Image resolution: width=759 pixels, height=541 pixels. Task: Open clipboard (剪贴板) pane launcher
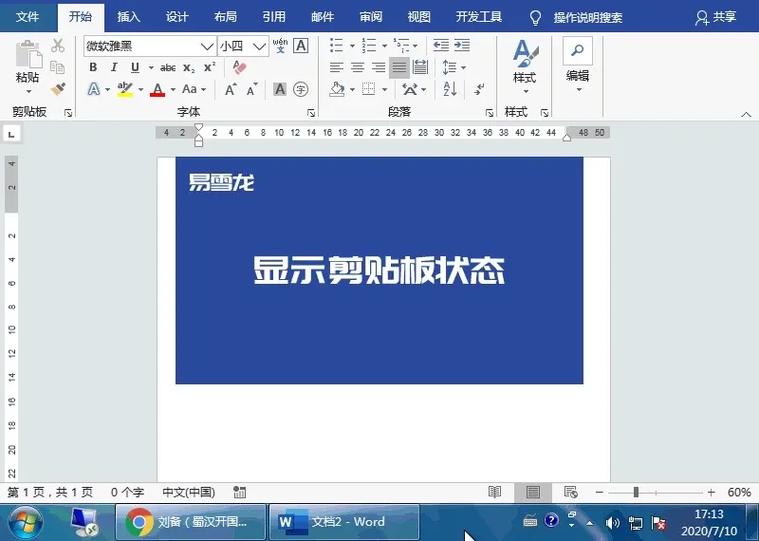68,113
